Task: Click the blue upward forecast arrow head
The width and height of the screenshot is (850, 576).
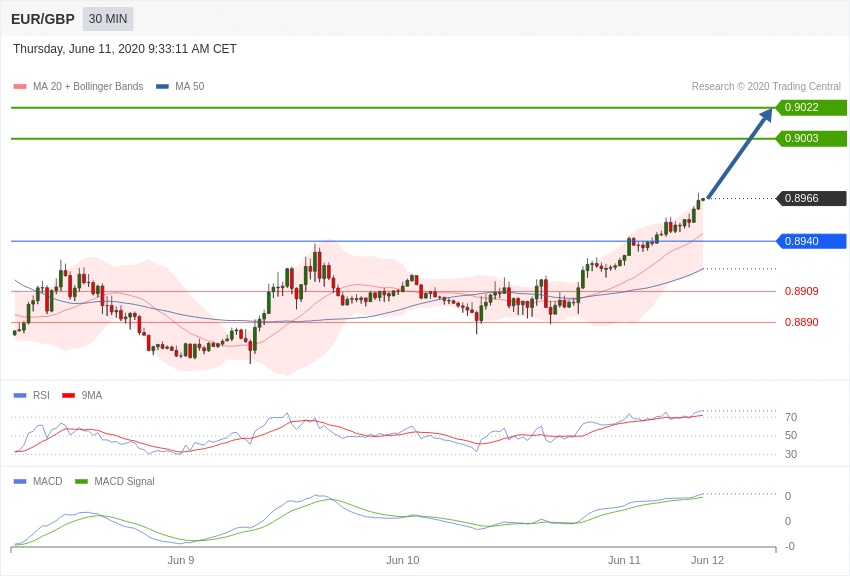Action: pos(766,115)
